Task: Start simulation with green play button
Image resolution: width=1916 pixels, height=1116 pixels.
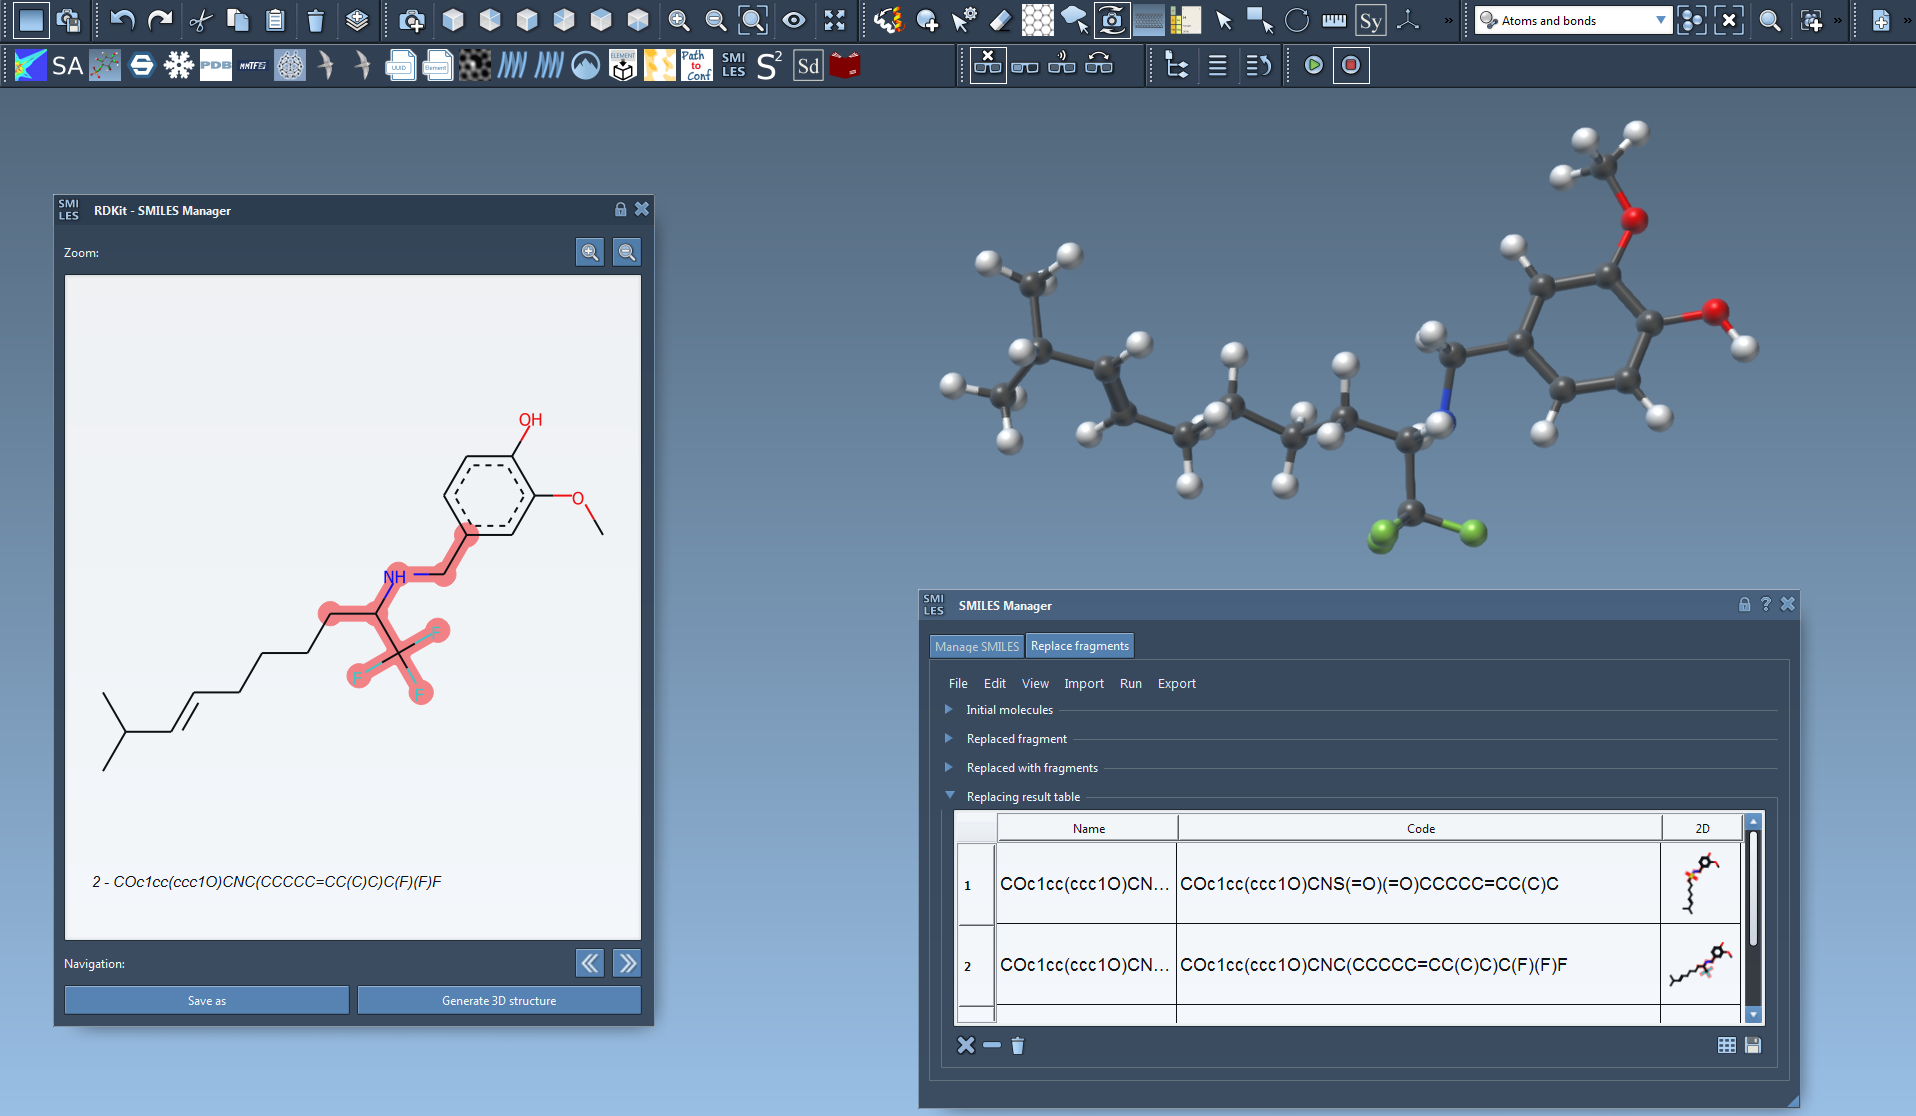Action: [x=1314, y=66]
